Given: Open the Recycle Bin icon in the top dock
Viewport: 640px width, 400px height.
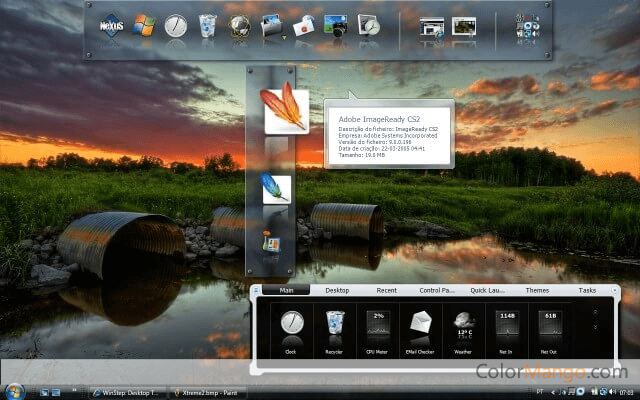Looking at the screenshot, I should (208, 25).
